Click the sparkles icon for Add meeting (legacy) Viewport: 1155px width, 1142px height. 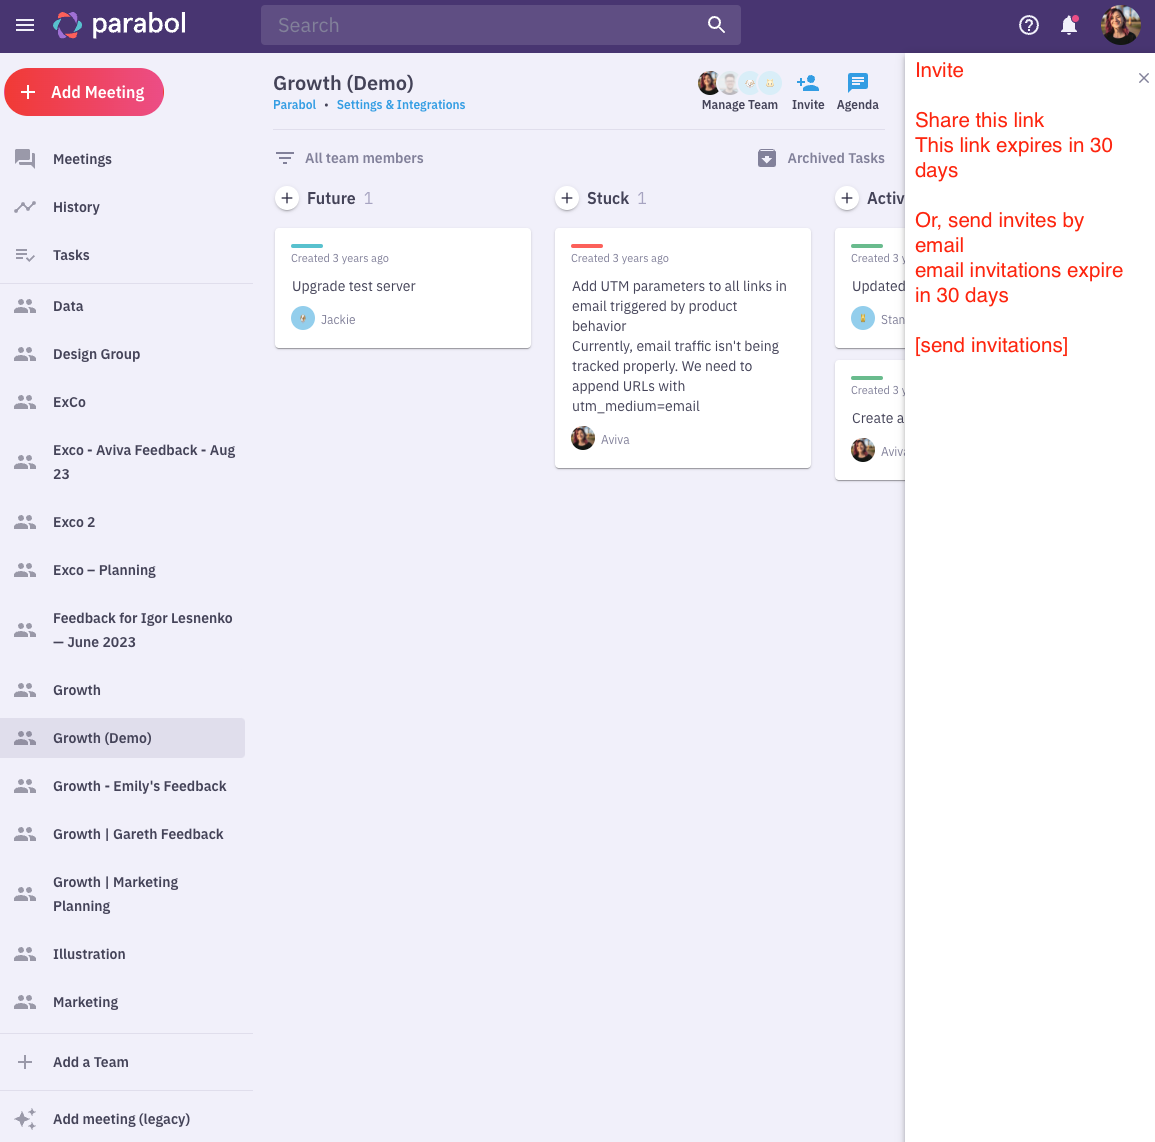click(x=25, y=1118)
